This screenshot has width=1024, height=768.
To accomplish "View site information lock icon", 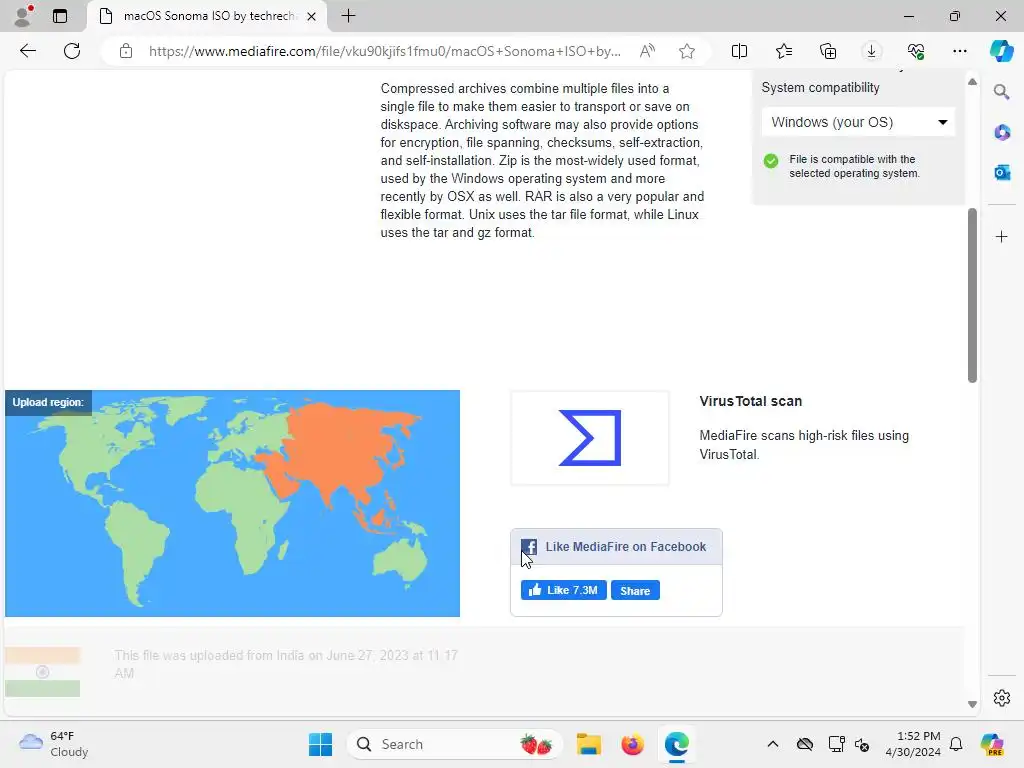I will coord(126,51).
